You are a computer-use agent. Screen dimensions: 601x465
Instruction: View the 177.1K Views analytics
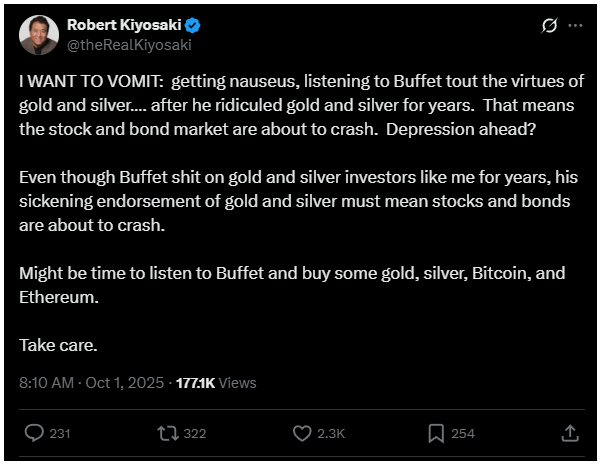click(x=215, y=382)
